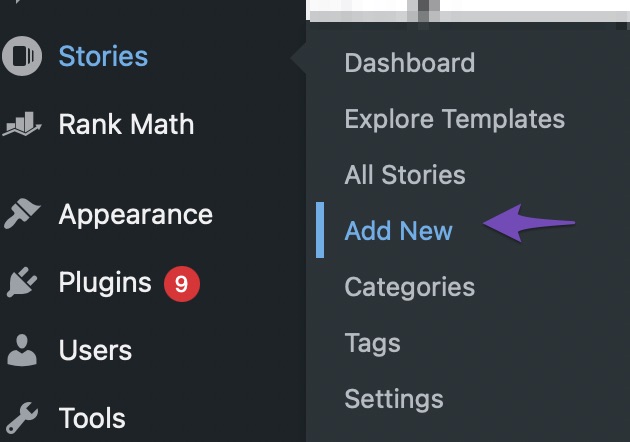The image size is (630, 442).
Task: Open Stories Settings submenu item
Action: click(394, 399)
